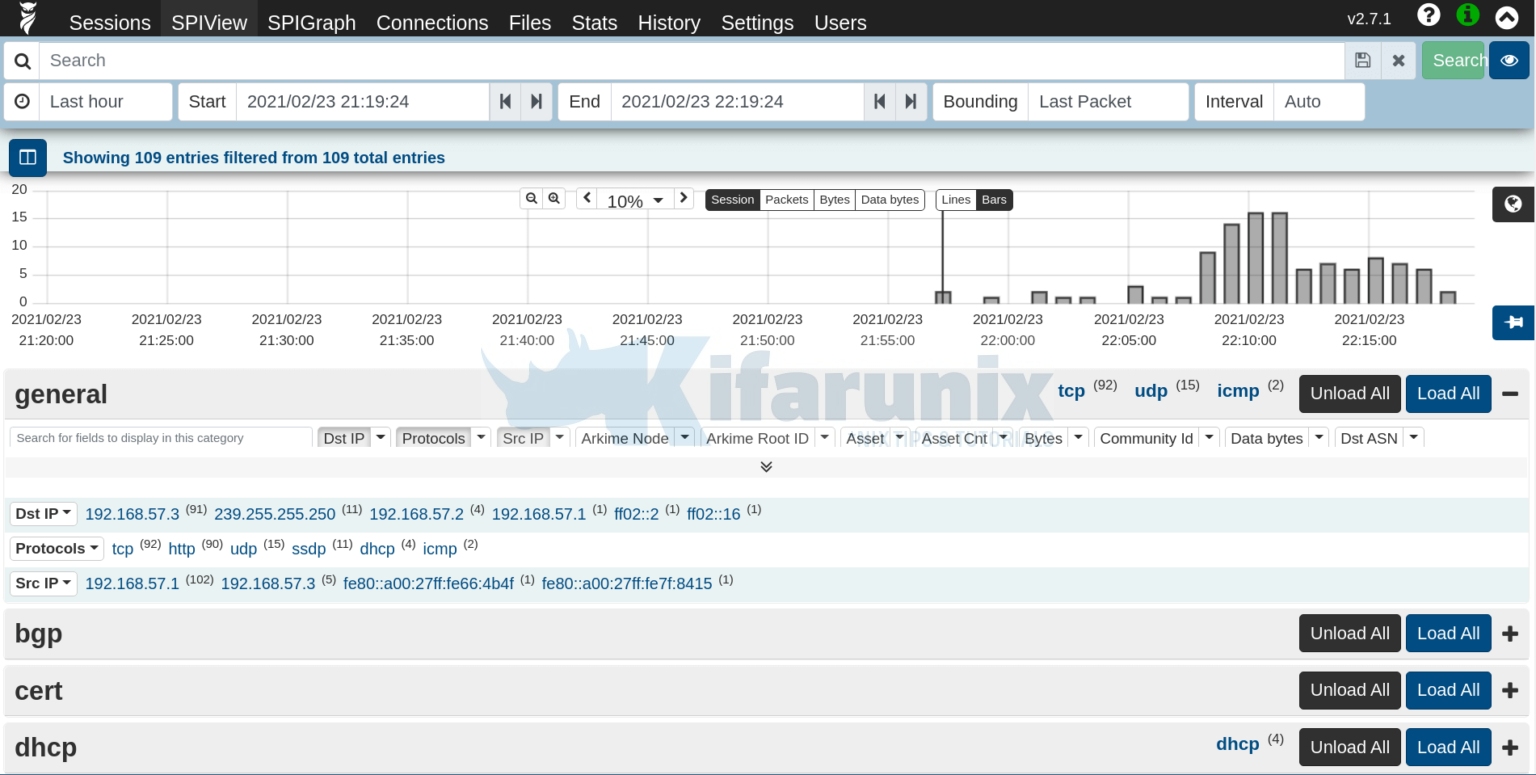The image size is (1536, 775).
Task: Zoom out the timeline with magnifier icon
Action: [531, 198]
